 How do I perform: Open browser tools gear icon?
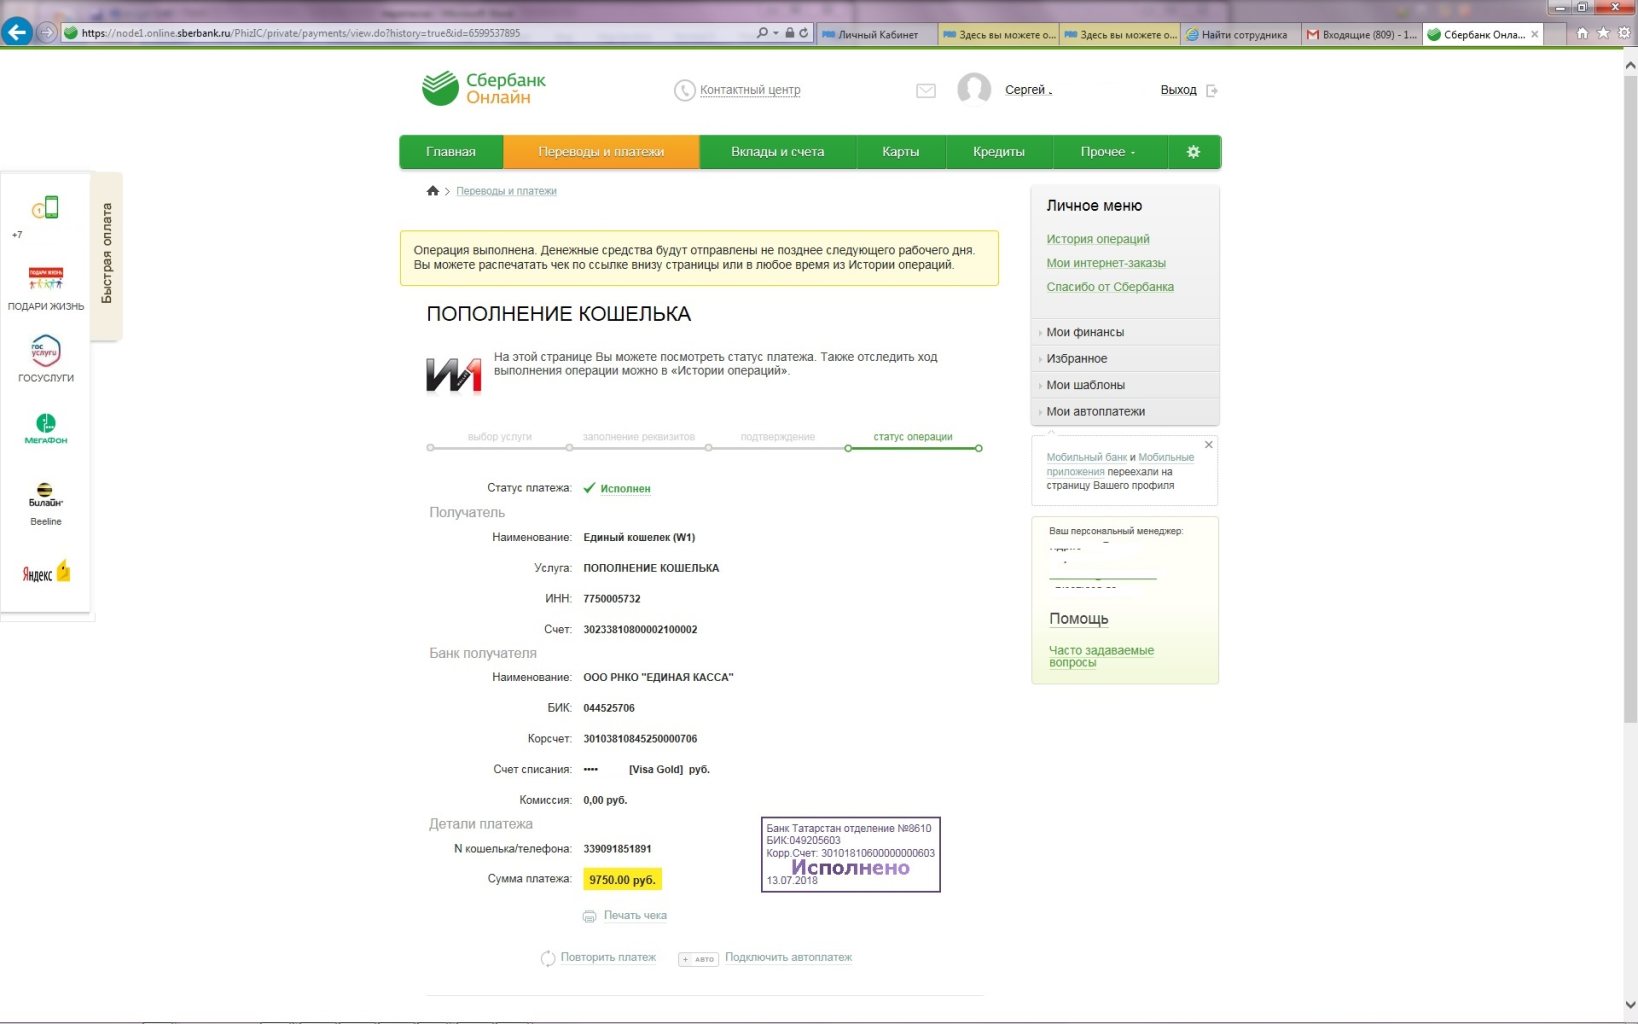[1624, 33]
